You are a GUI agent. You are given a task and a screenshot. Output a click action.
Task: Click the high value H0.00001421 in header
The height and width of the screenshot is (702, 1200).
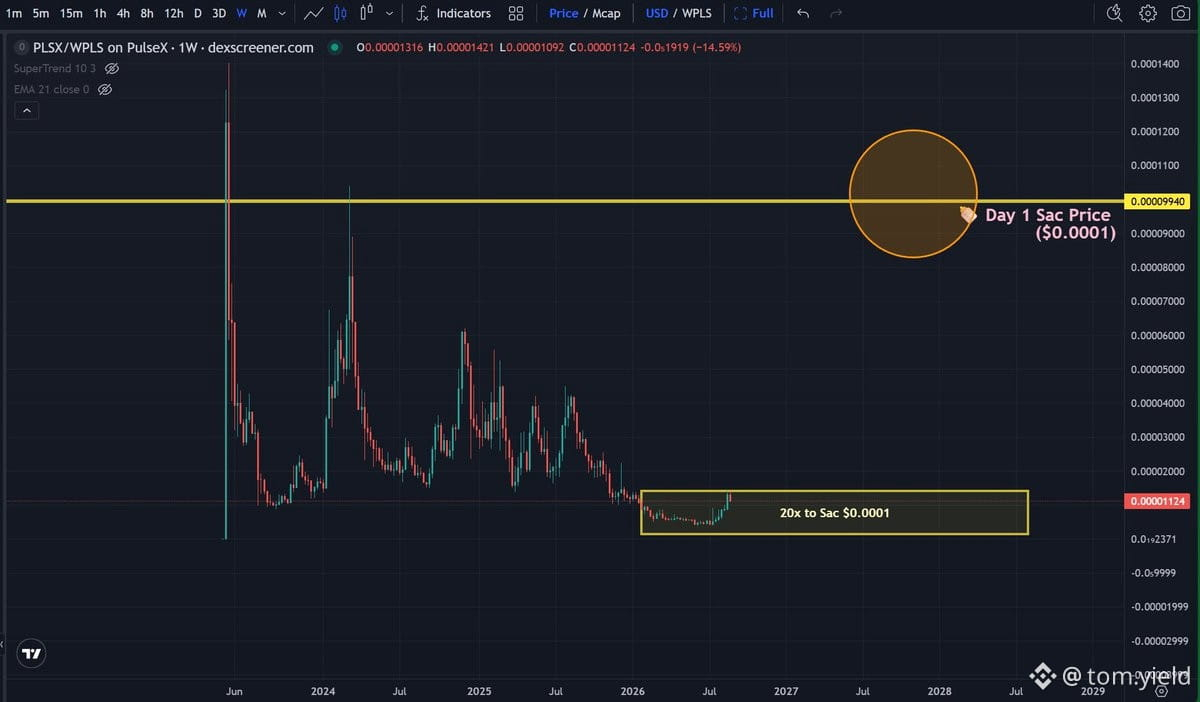[x=461, y=48]
